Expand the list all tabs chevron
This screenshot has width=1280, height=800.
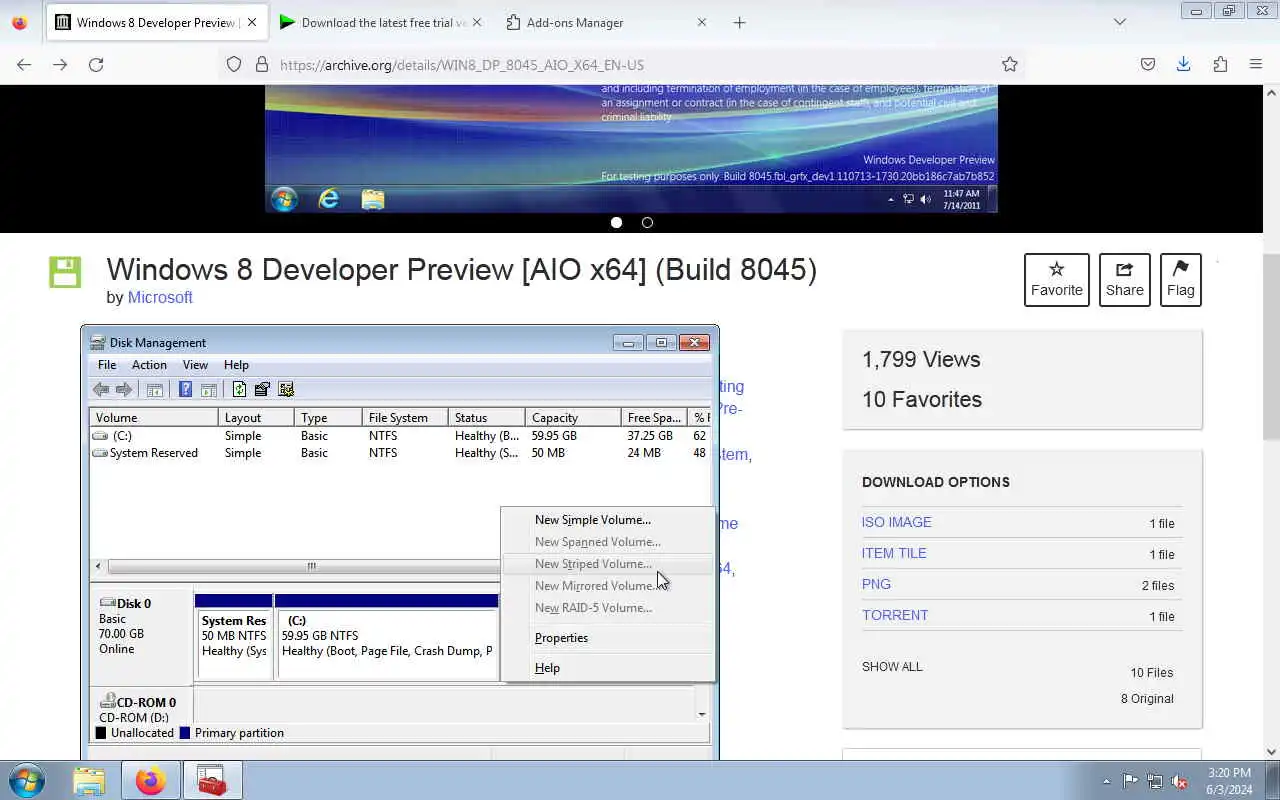(1120, 22)
